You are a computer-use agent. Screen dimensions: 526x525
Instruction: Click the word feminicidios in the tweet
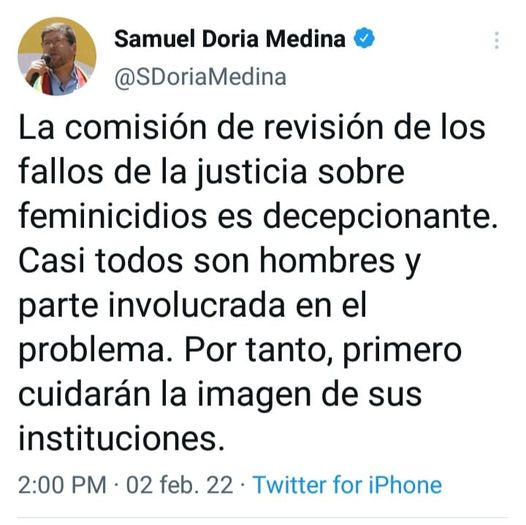tap(112, 216)
